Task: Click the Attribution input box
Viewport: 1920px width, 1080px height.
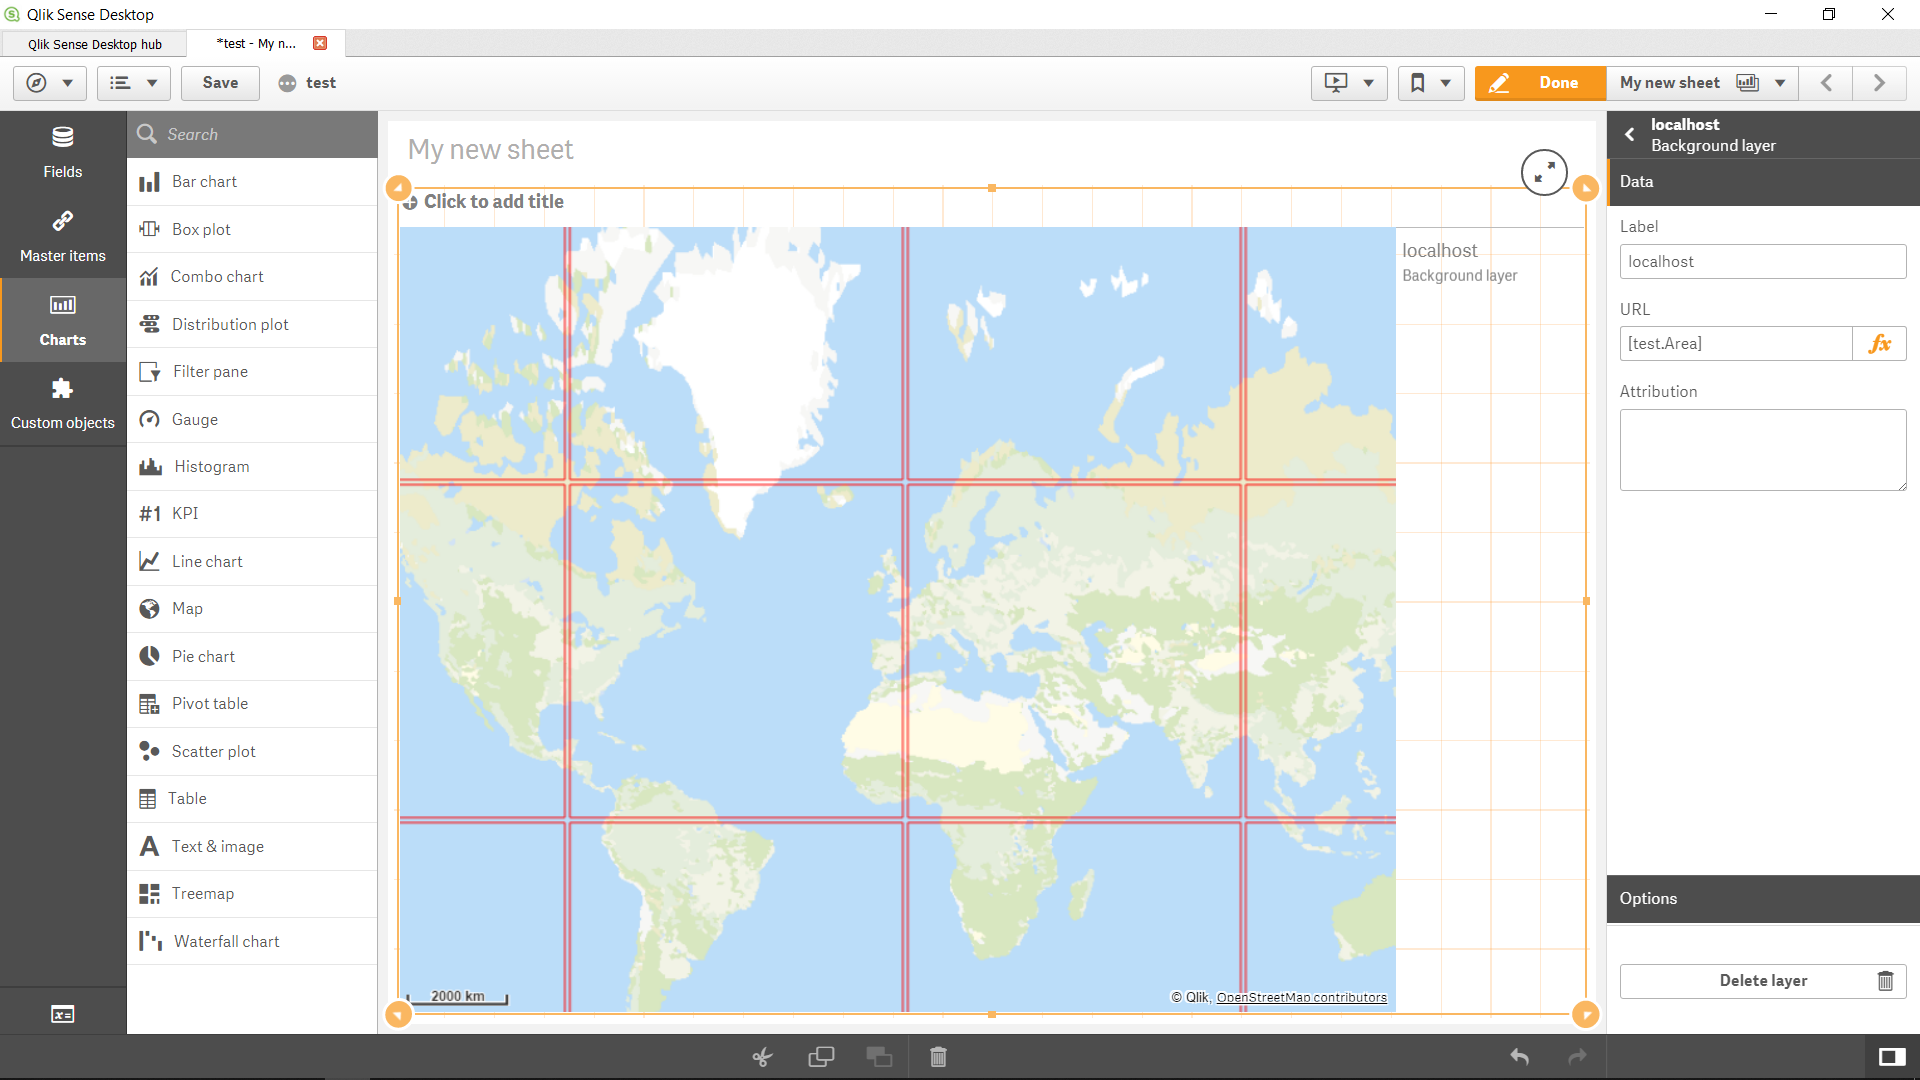Action: (1762, 450)
